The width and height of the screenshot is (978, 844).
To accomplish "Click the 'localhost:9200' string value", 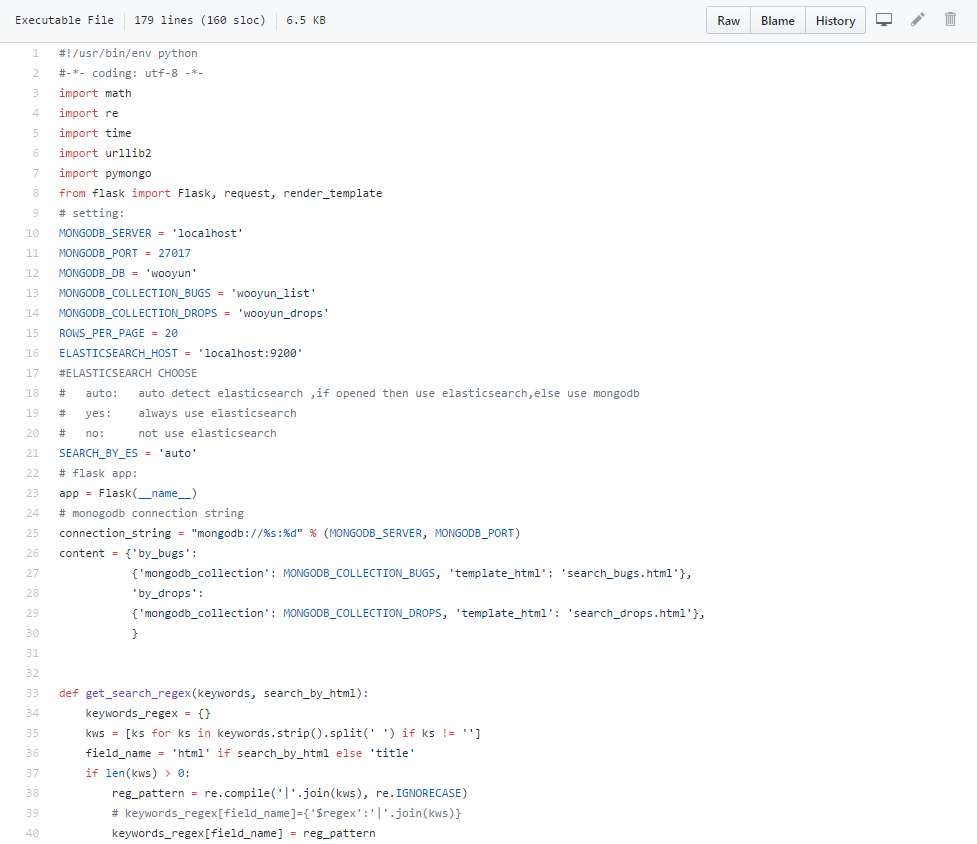I will [x=250, y=353].
